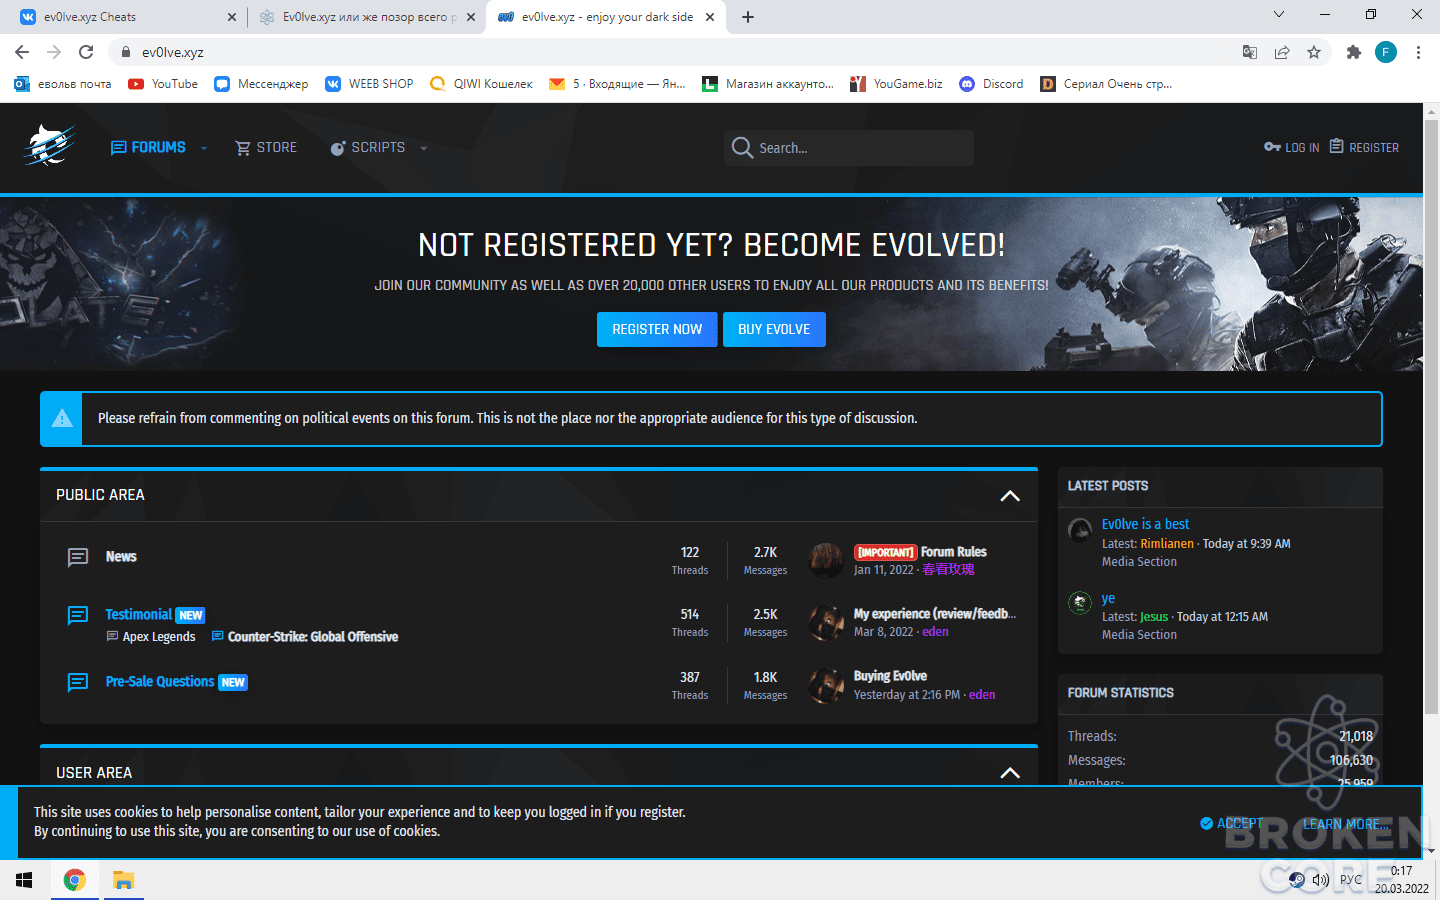Open the tab search dropdown arrow
Image resolution: width=1440 pixels, height=900 pixels.
[1279, 14]
